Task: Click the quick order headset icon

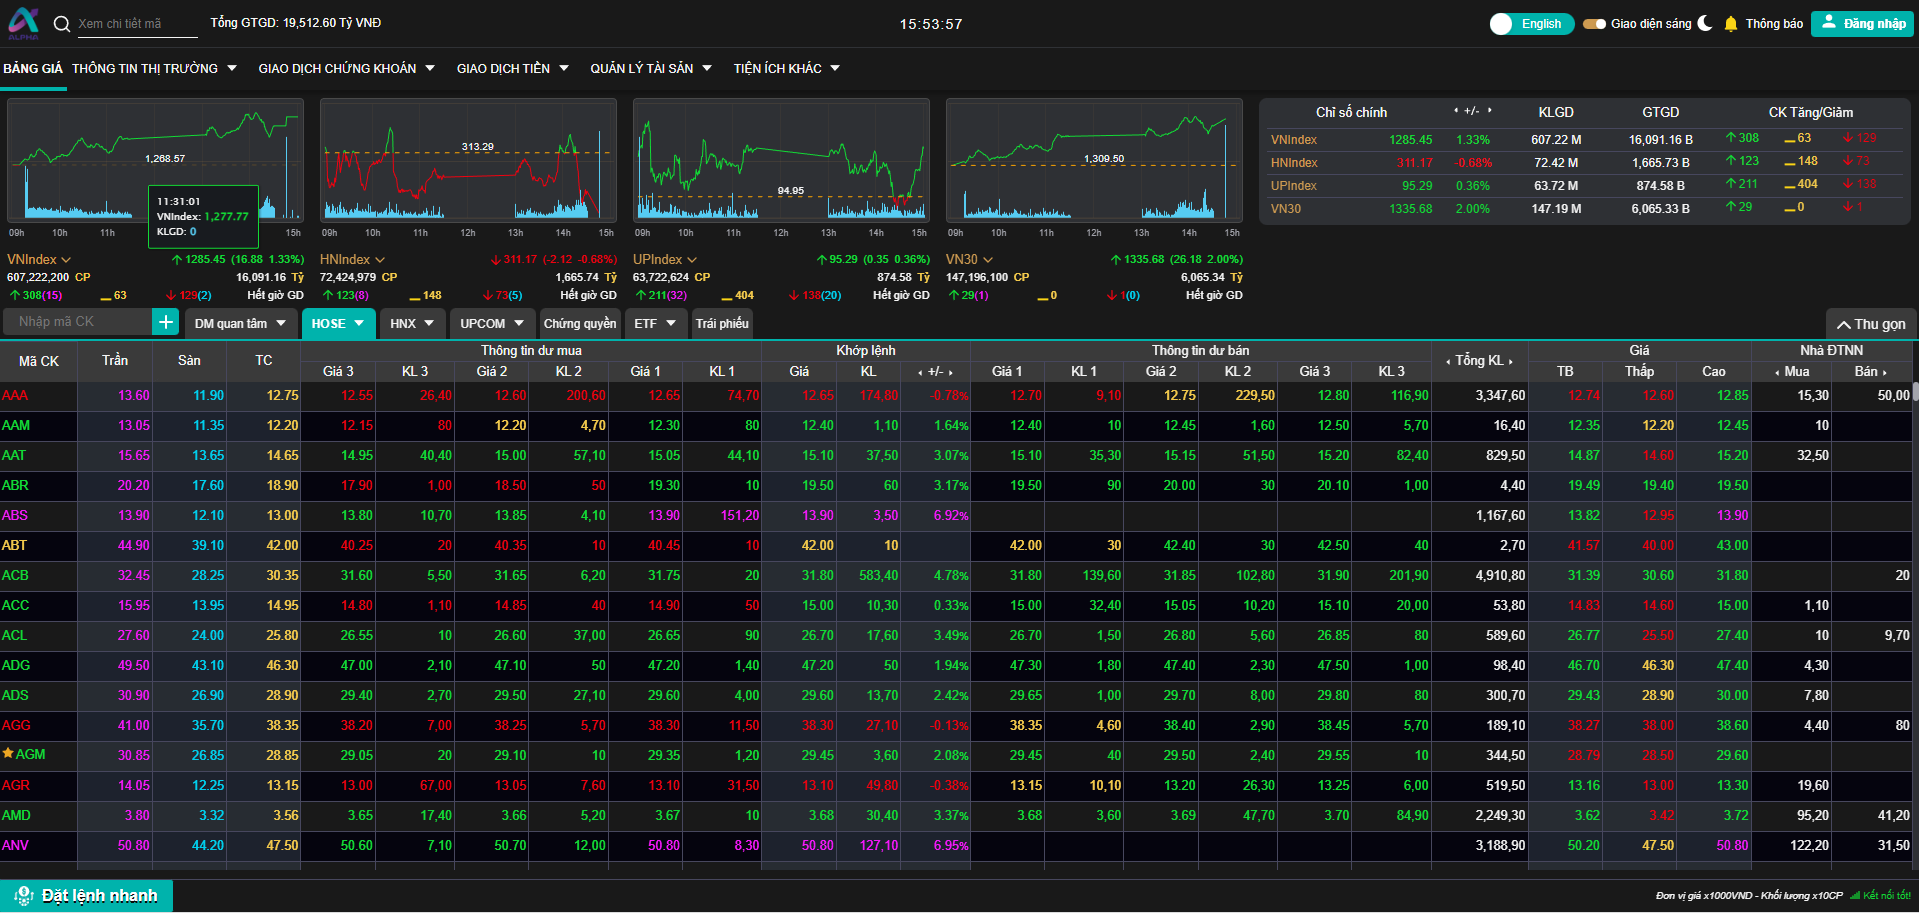Action: [x=24, y=896]
